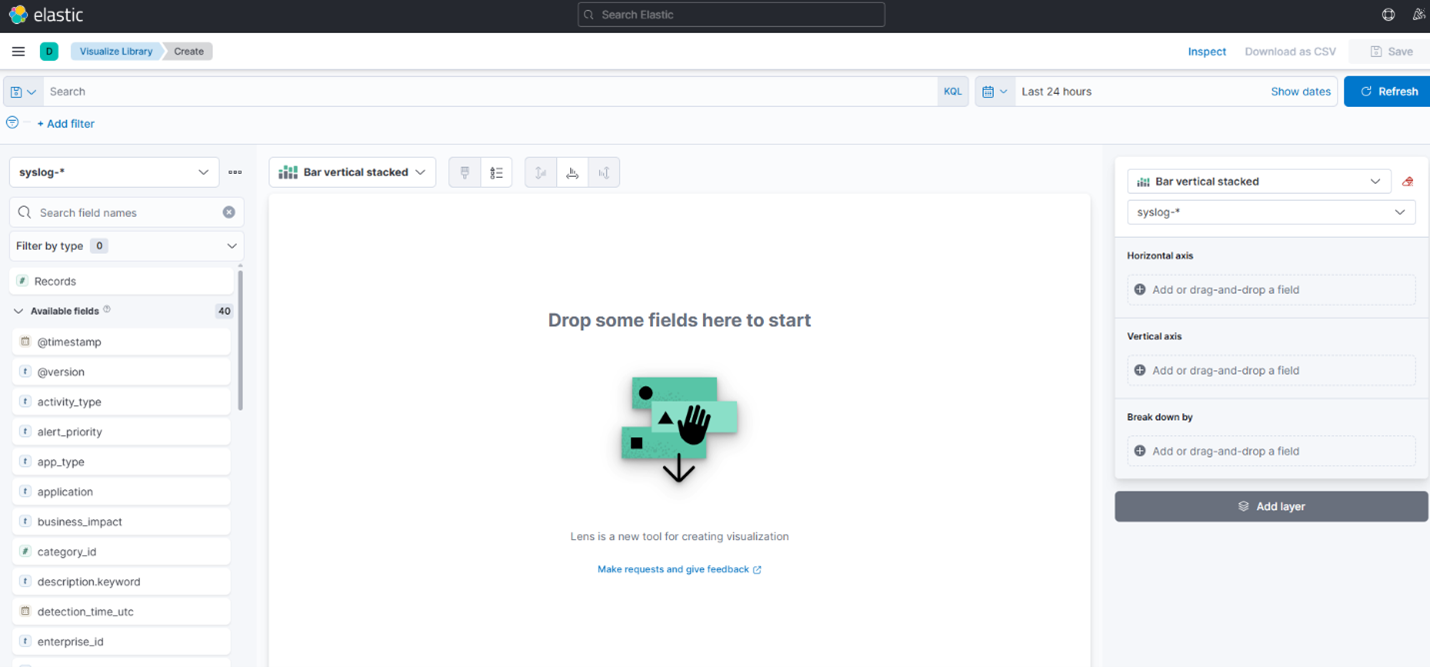Click Visualize Library breadcrumb
1430x667 pixels.
point(116,51)
